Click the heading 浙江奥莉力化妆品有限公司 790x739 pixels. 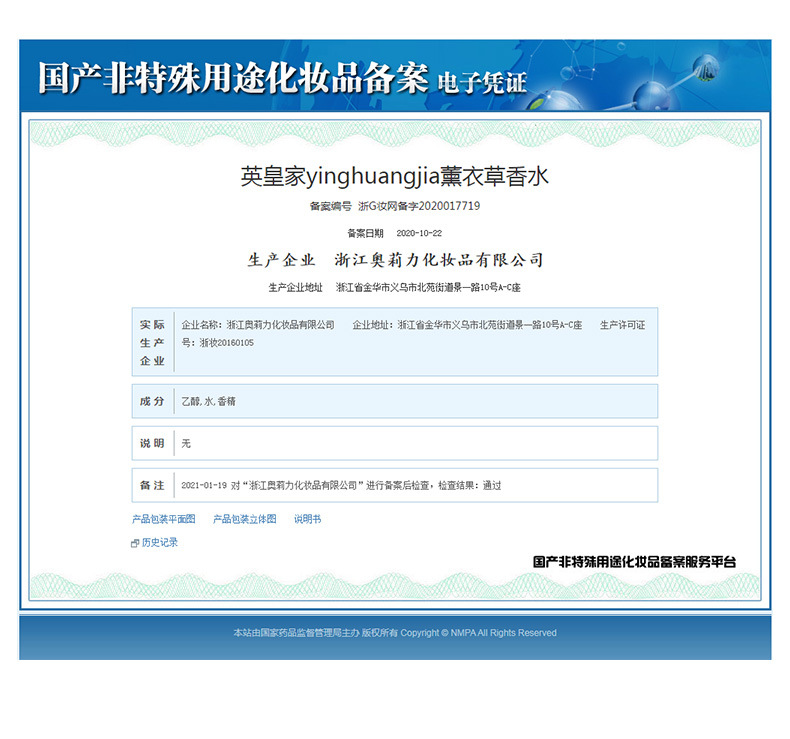pyautogui.click(x=439, y=260)
